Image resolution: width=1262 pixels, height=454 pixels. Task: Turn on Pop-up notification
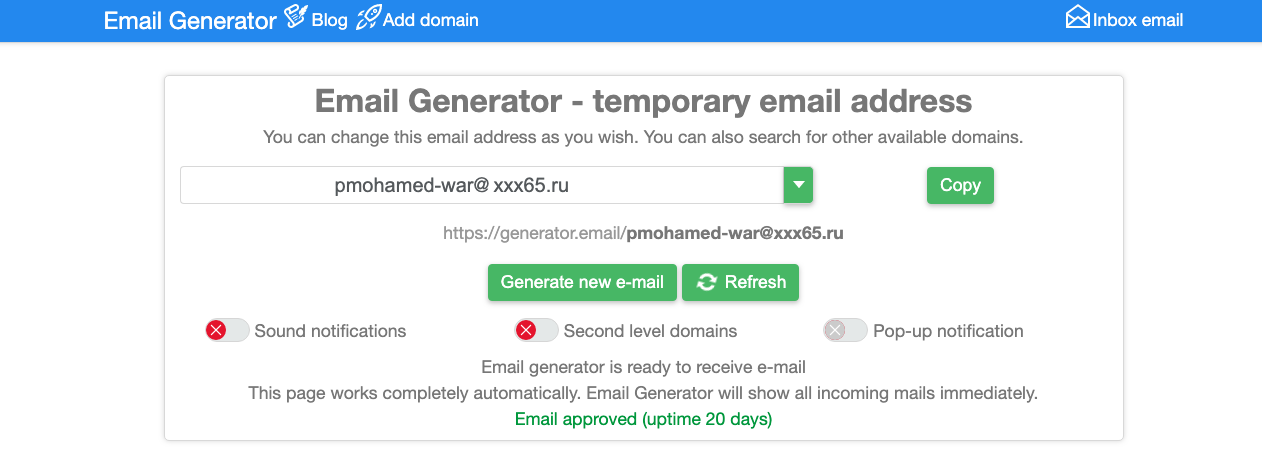845,330
